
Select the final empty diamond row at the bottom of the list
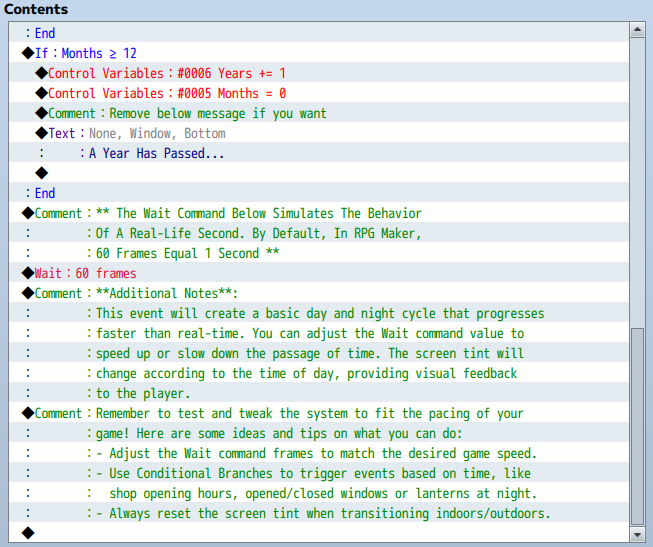(319, 532)
